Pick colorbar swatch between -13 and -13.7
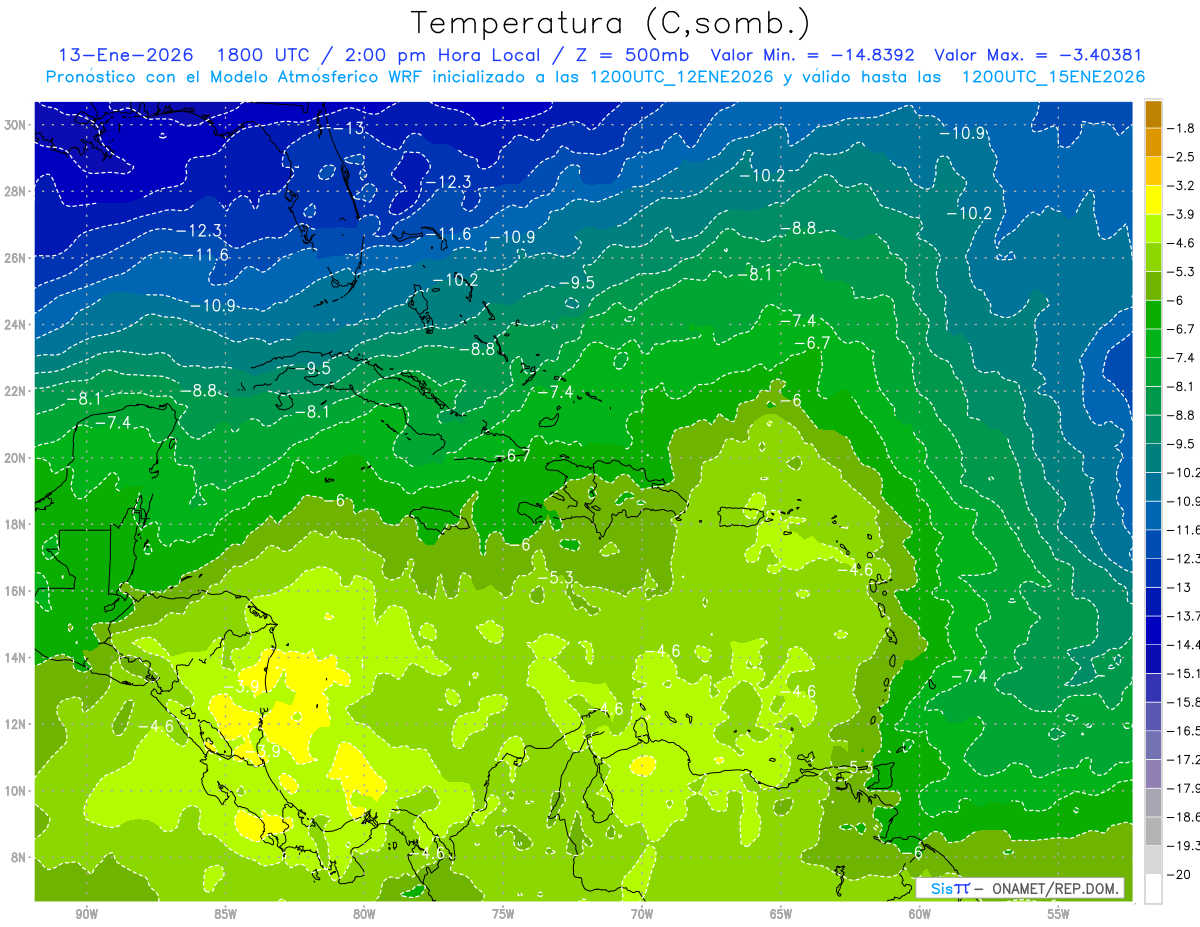 pos(1153,601)
